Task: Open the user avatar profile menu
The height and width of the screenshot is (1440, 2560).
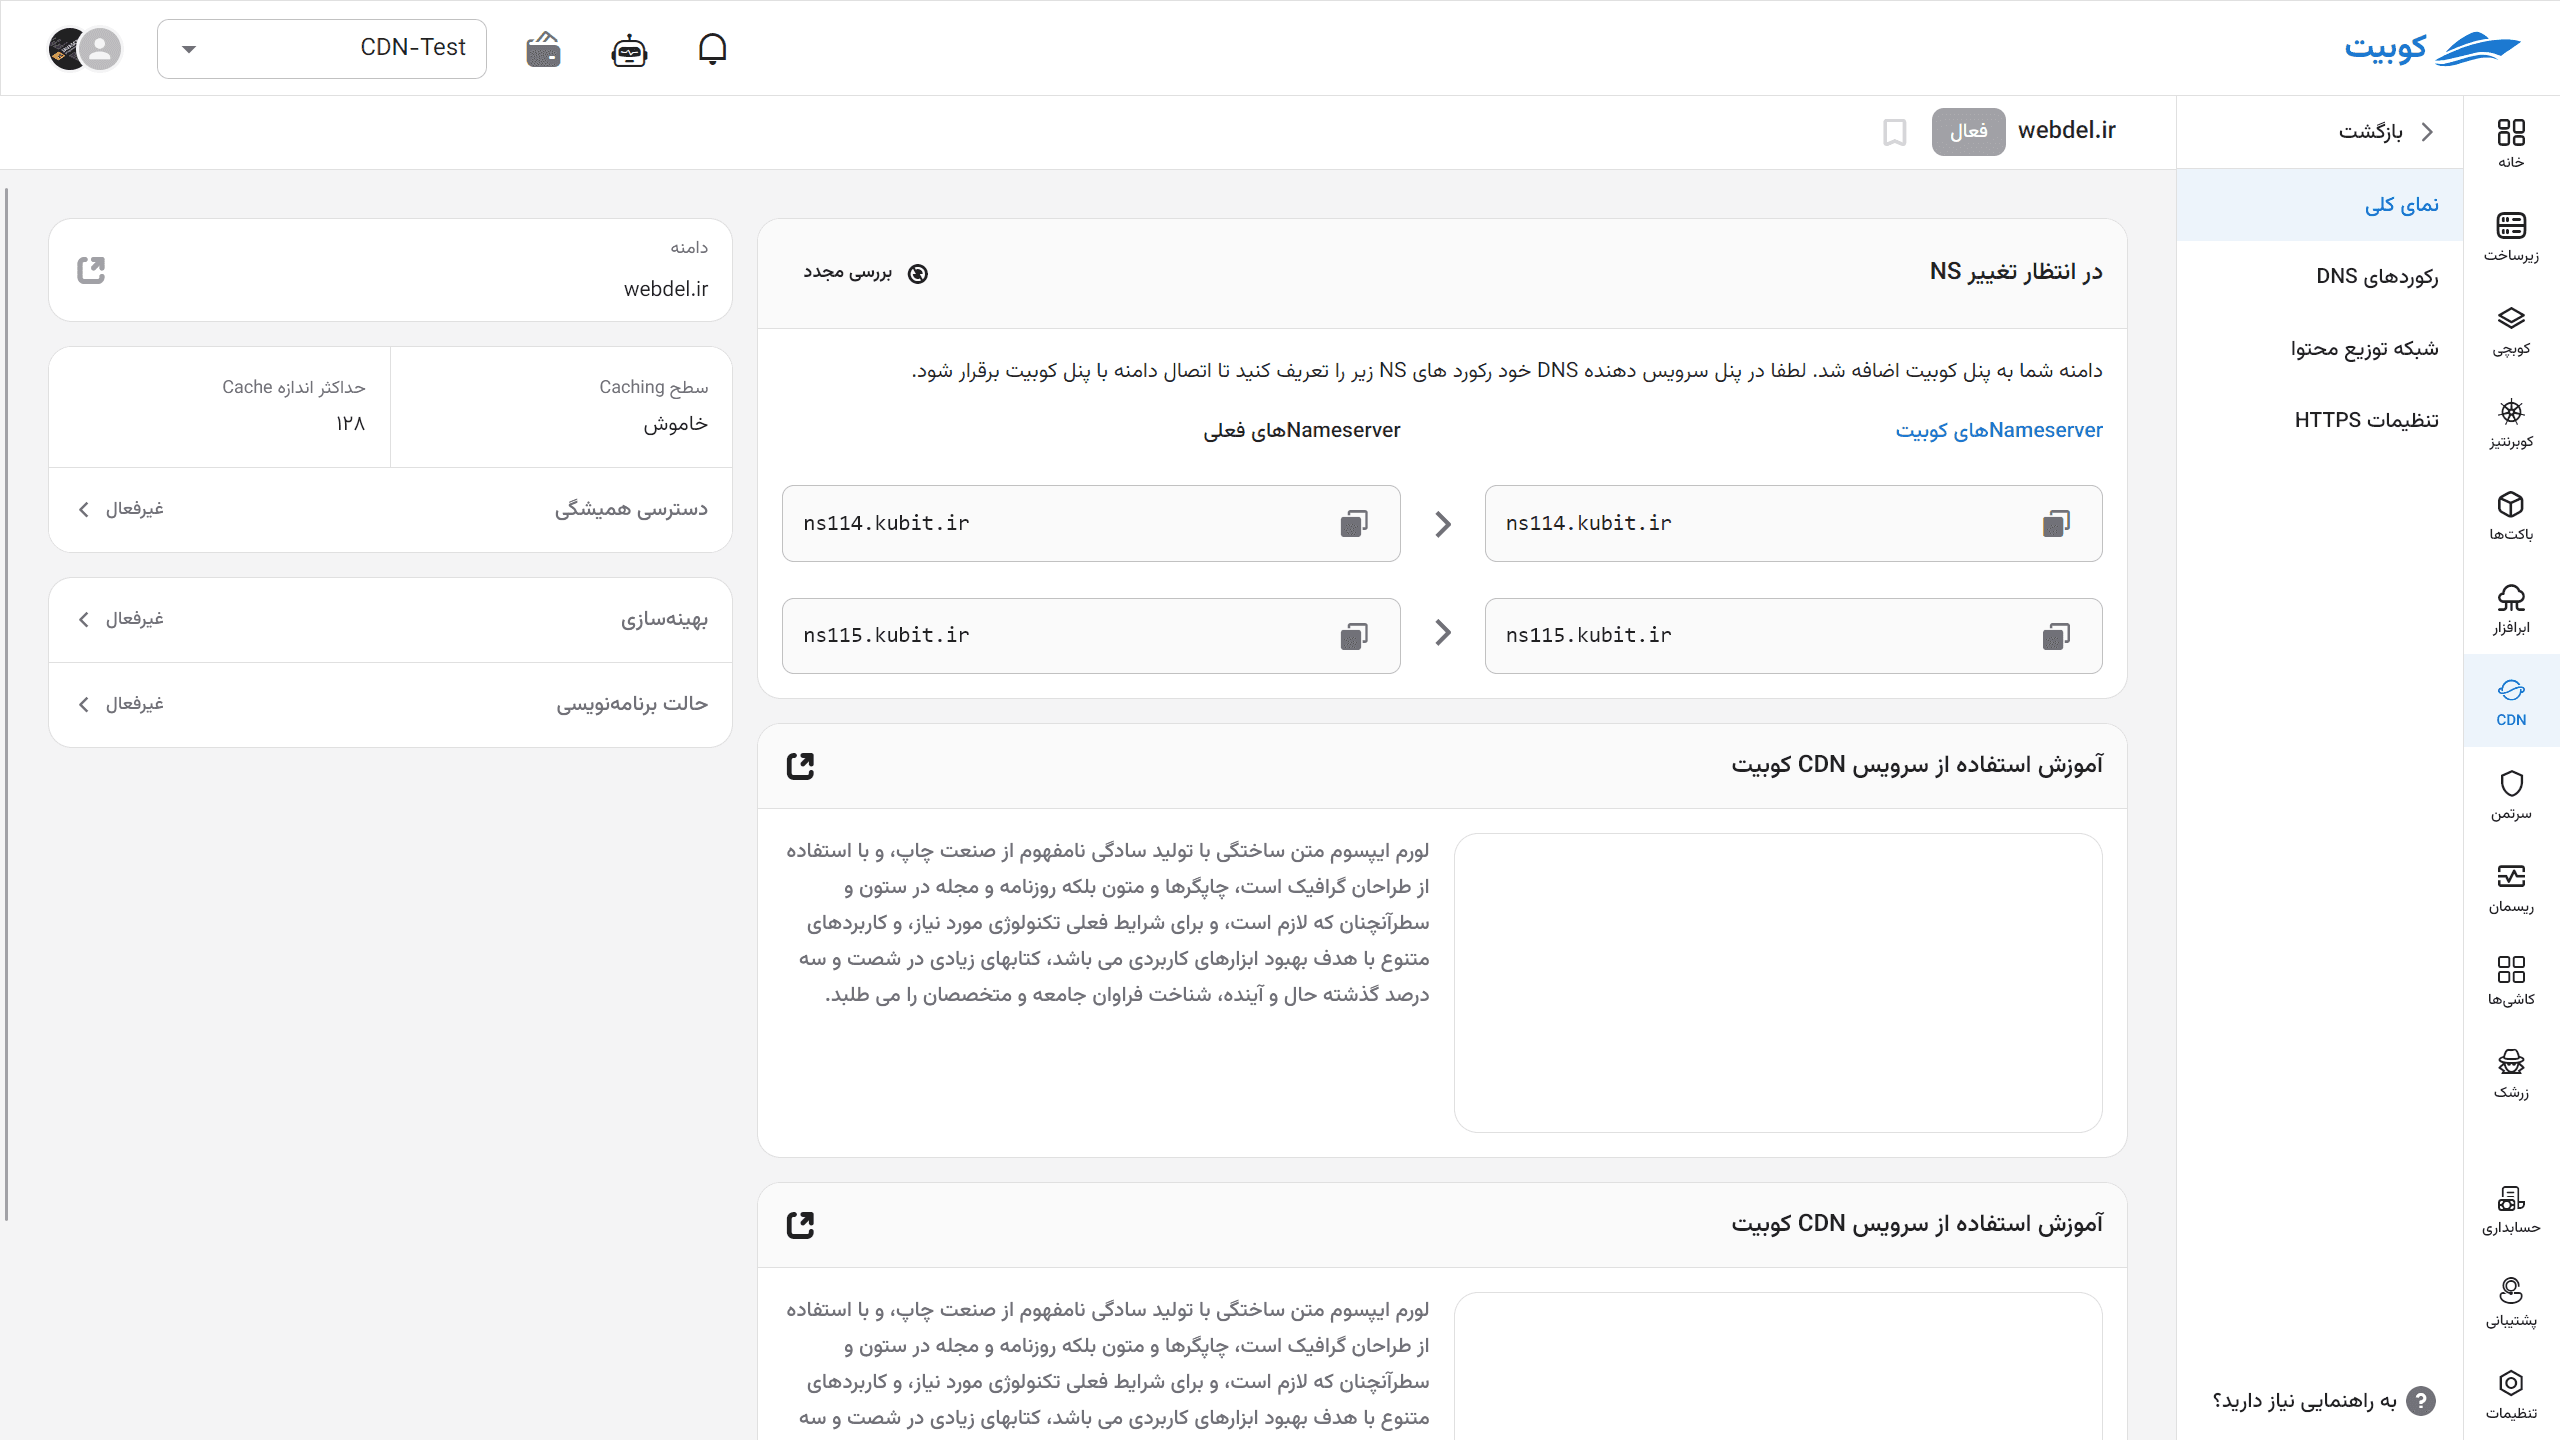Action: pyautogui.click(x=86, y=48)
